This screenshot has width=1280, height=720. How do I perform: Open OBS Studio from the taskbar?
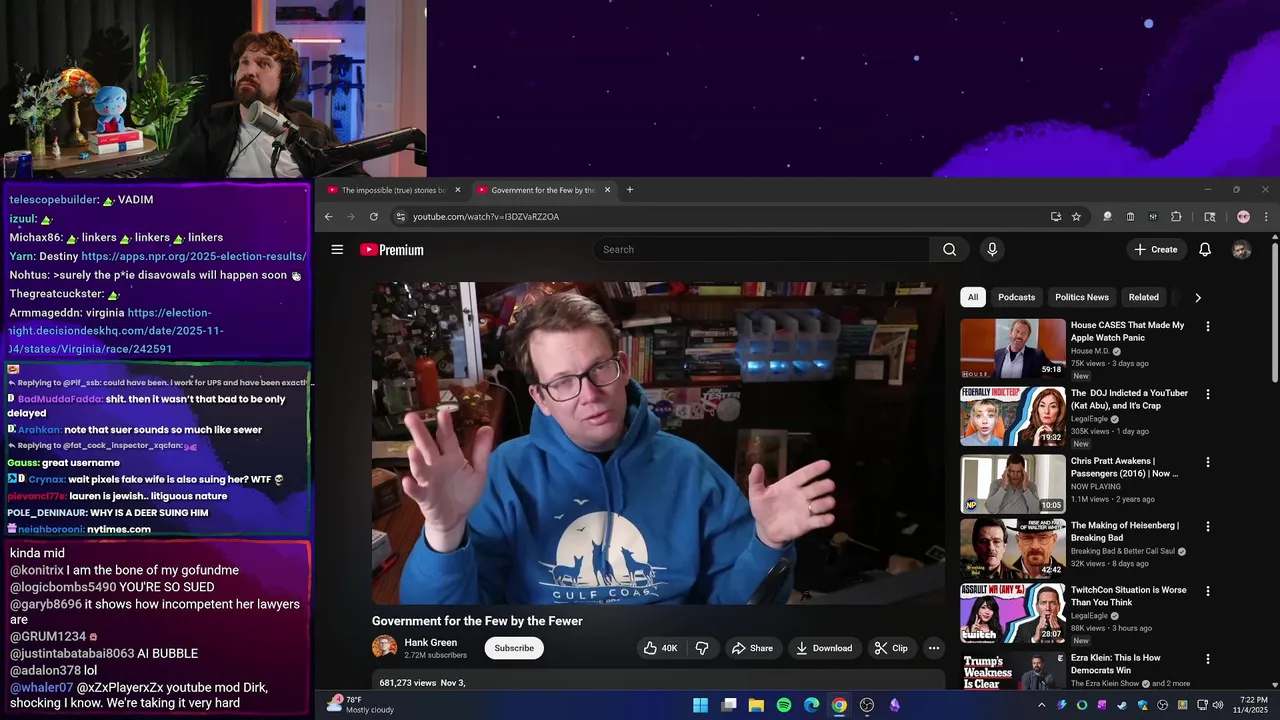click(x=867, y=705)
